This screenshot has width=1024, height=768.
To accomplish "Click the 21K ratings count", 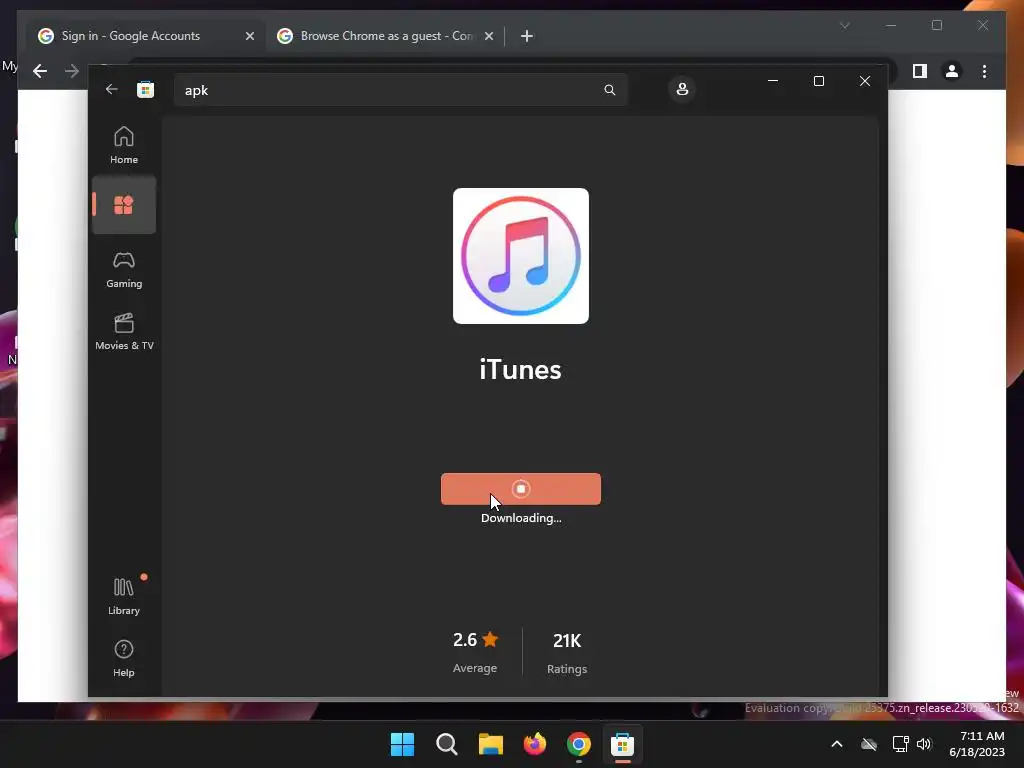I will coord(567,641).
